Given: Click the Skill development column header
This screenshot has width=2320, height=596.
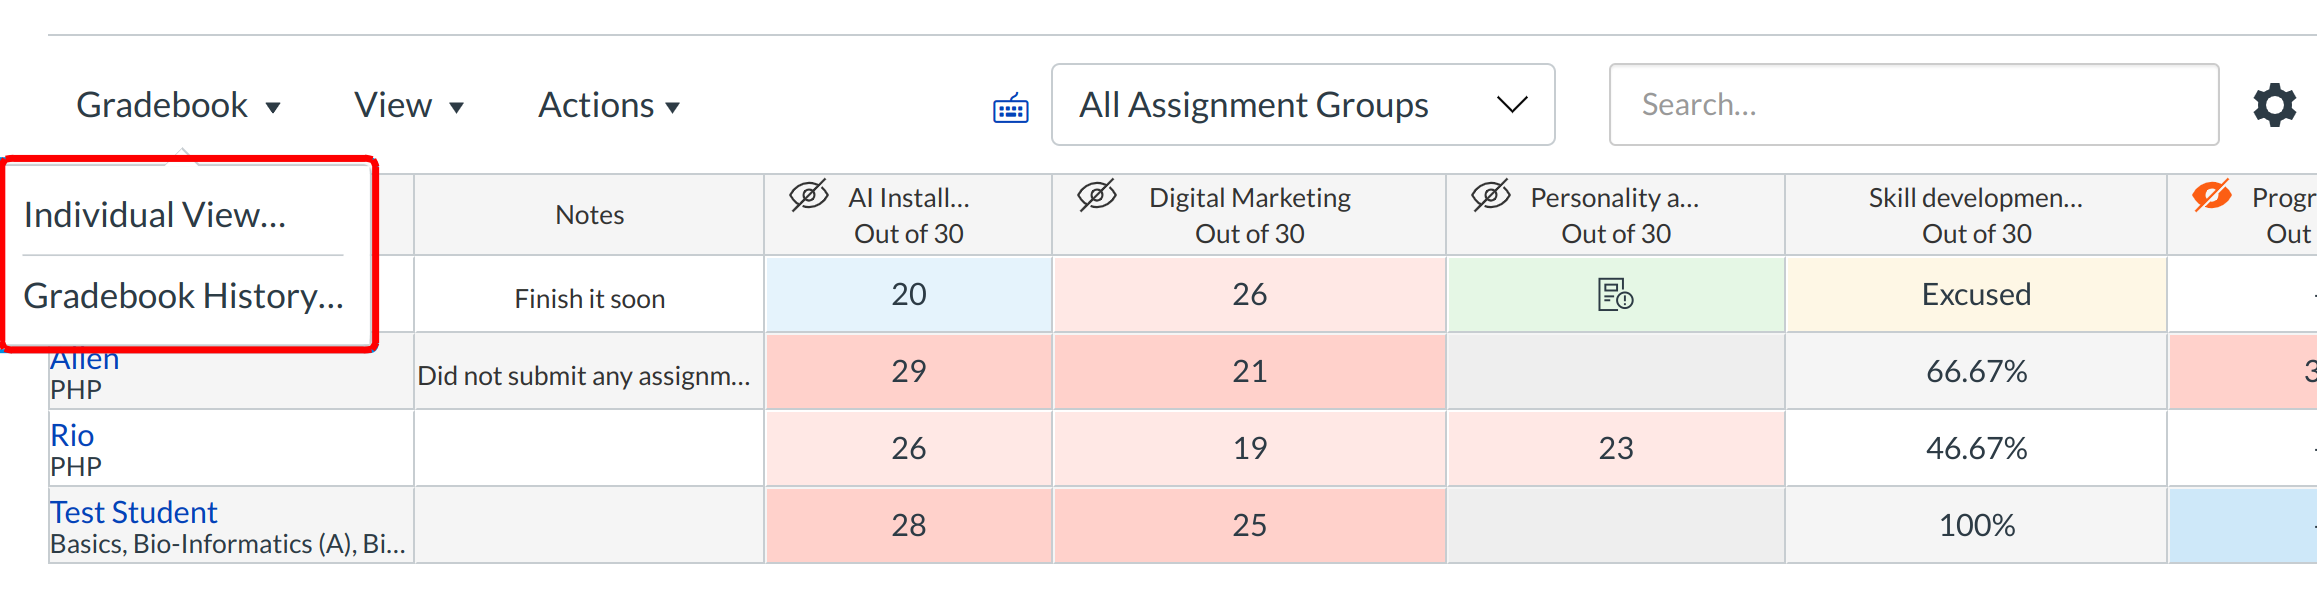Looking at the screenshot, I should tap(1975, 215).
